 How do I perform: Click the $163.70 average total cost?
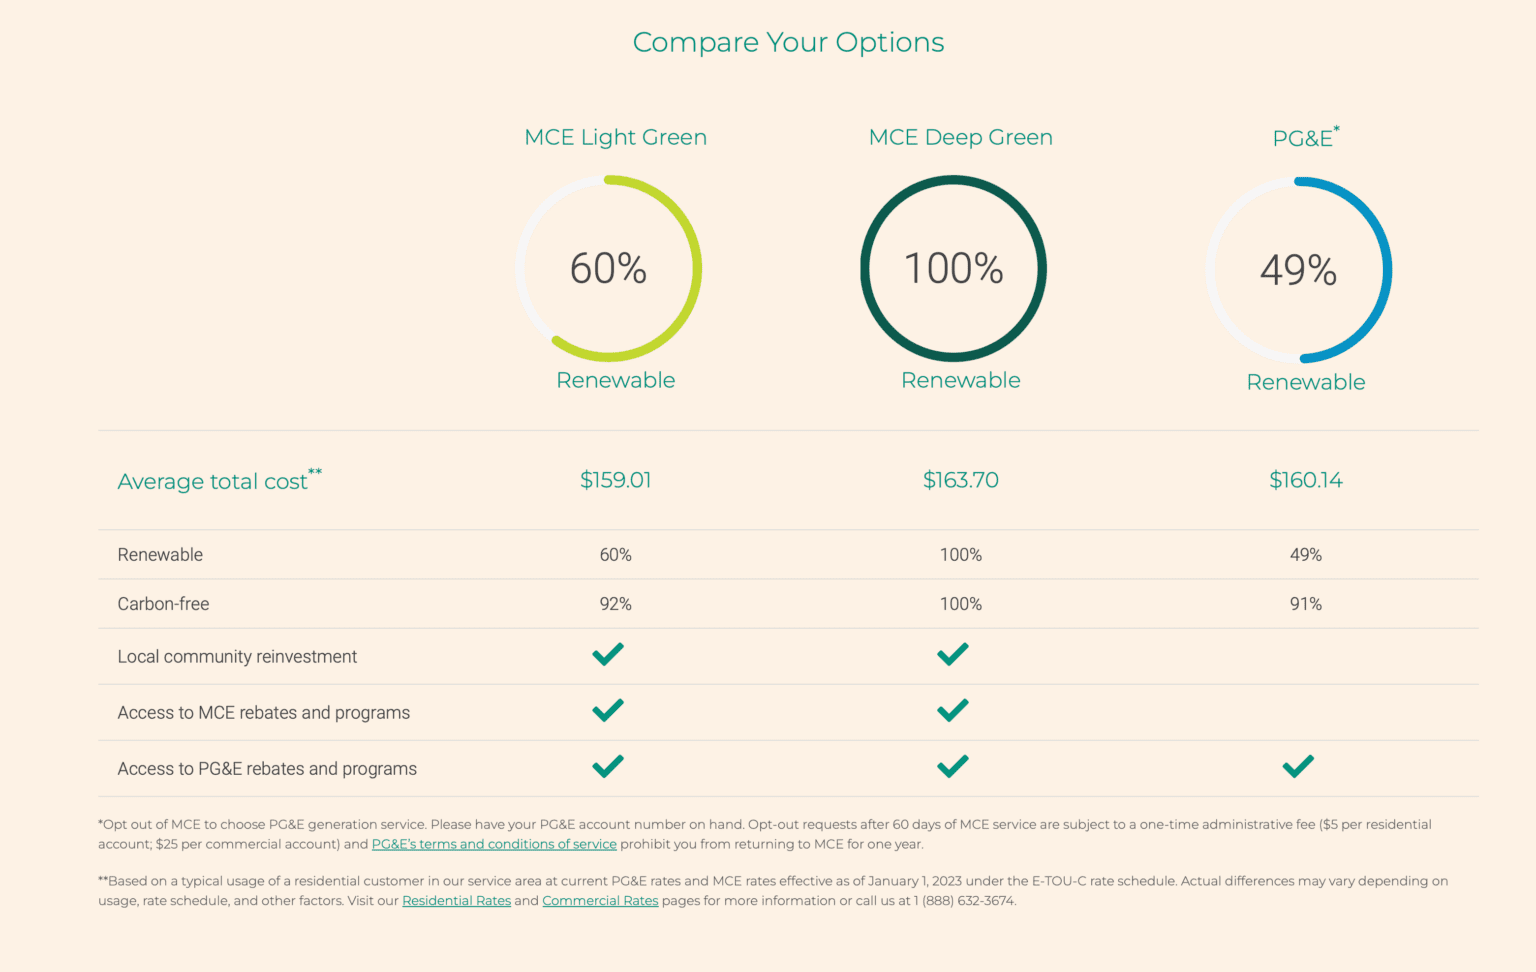(x=961, y=480)
